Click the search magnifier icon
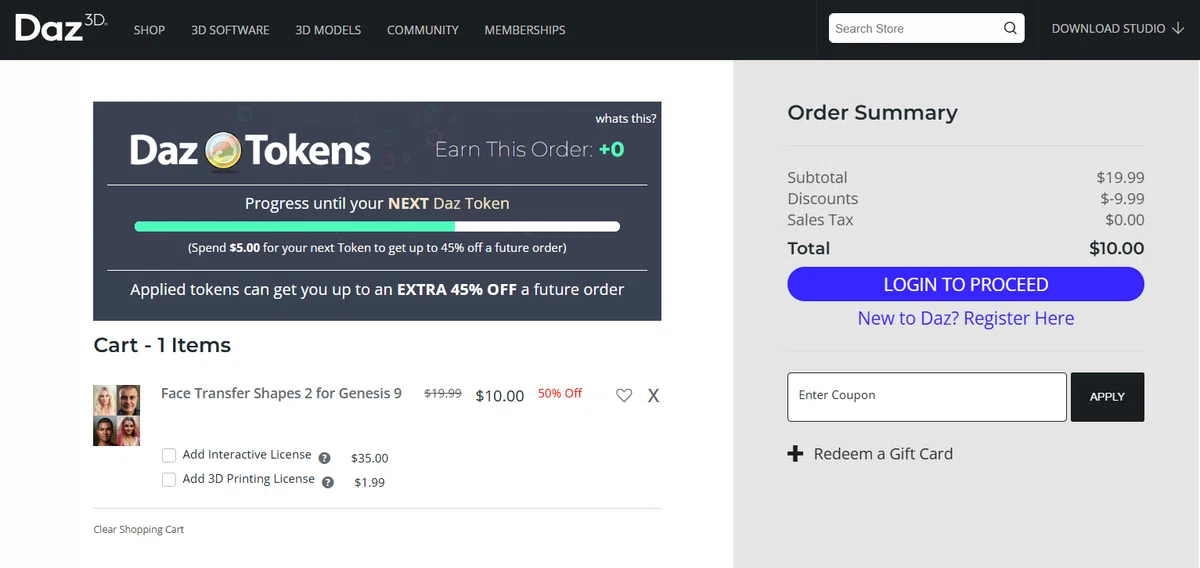Screen dimensions: 1200x568 [1010, 28]
